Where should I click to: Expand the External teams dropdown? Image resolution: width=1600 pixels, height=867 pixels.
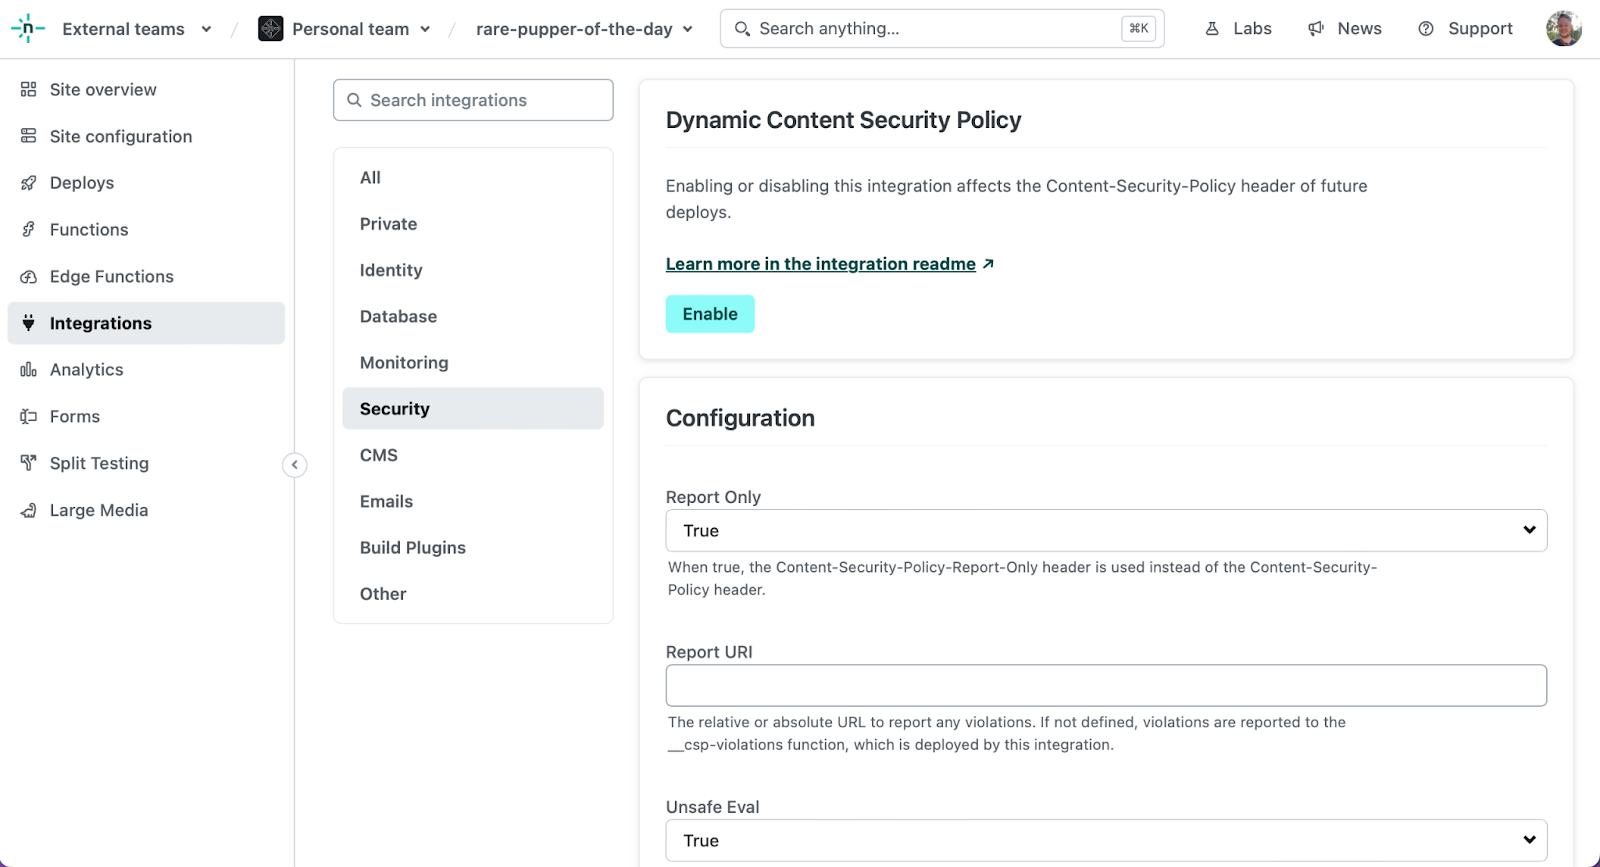(x=206, y=29)
